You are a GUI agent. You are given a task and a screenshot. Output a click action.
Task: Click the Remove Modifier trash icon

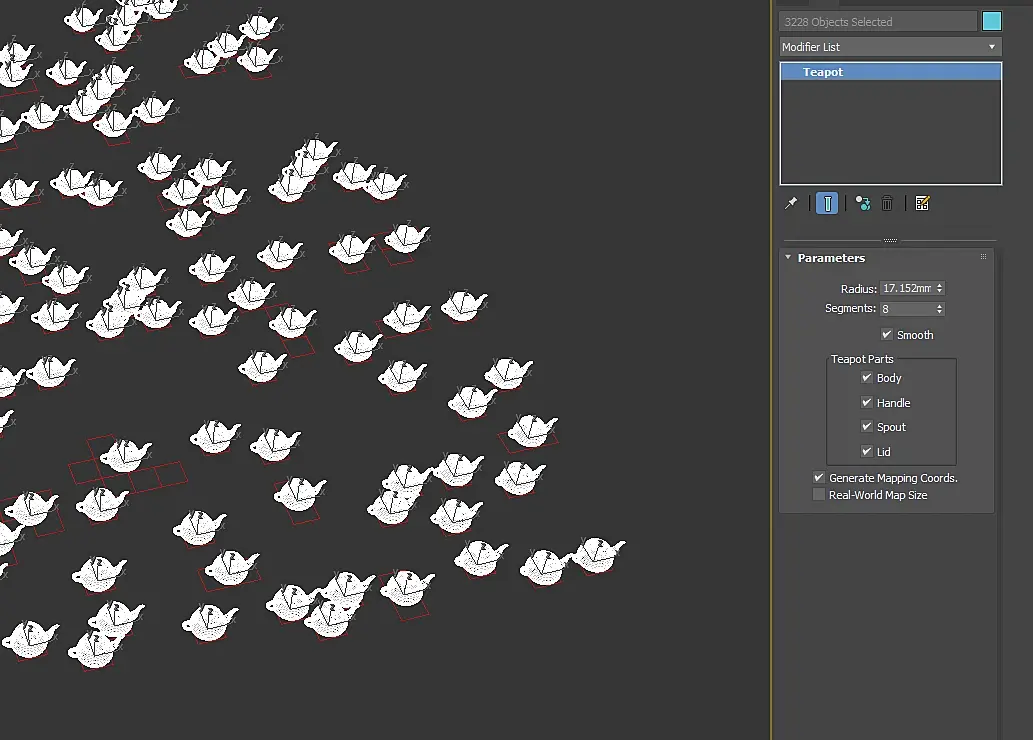887,204
